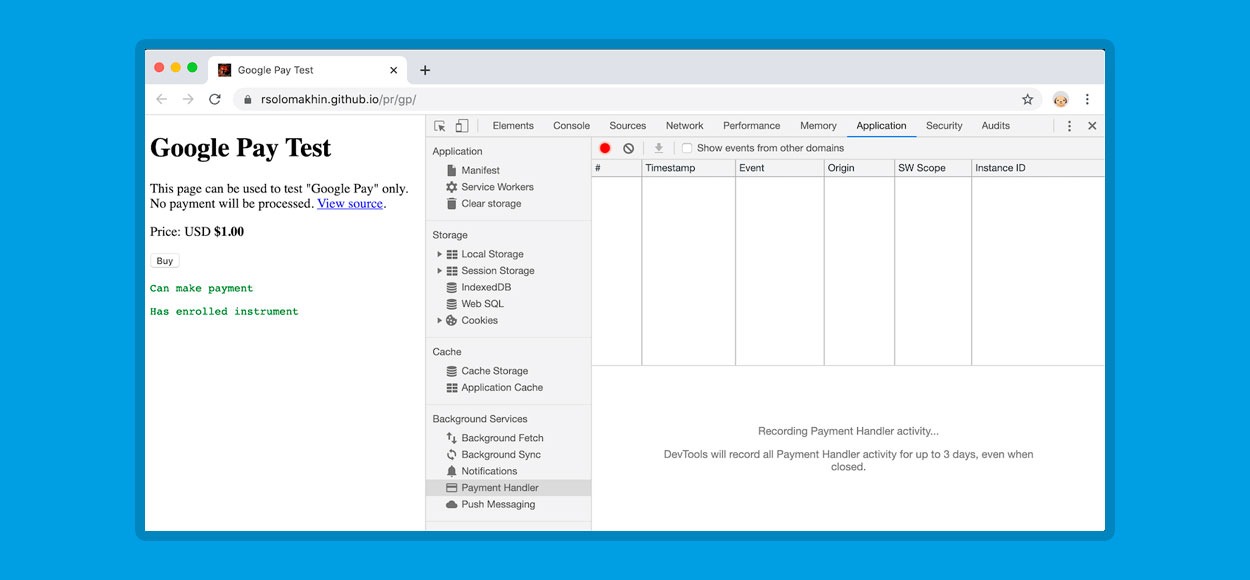Screen dimensions: 1250x580
Task: Bookmark the page with star icon
Action: tap(1027, 99)
